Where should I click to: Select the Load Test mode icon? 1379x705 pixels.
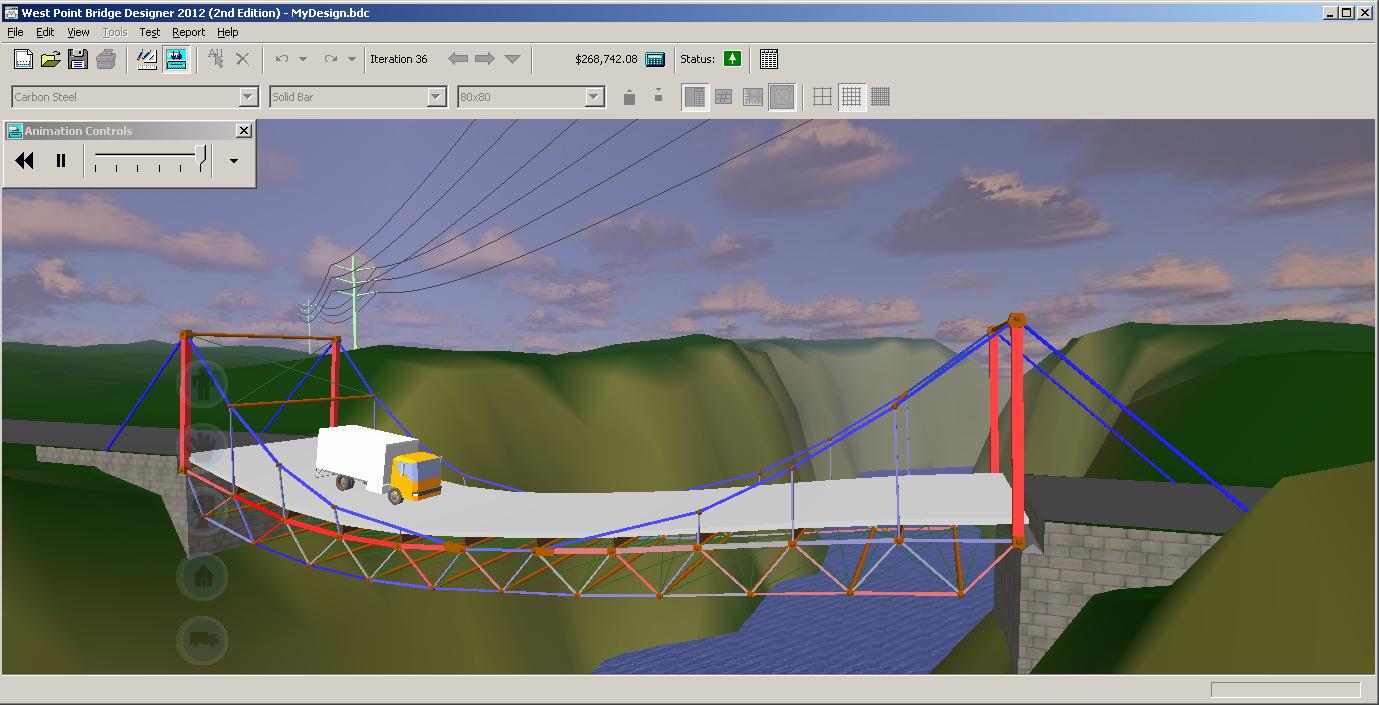point(177,59)
